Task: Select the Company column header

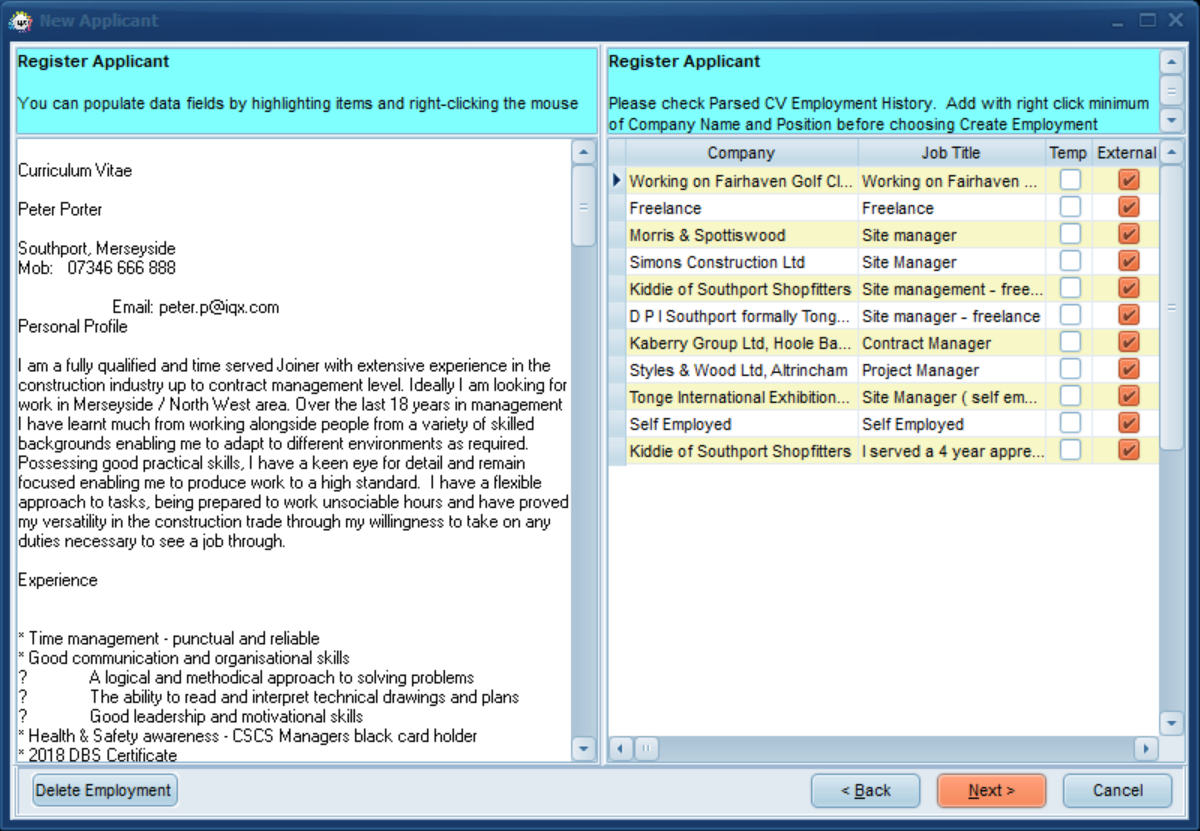Action: 741,153
